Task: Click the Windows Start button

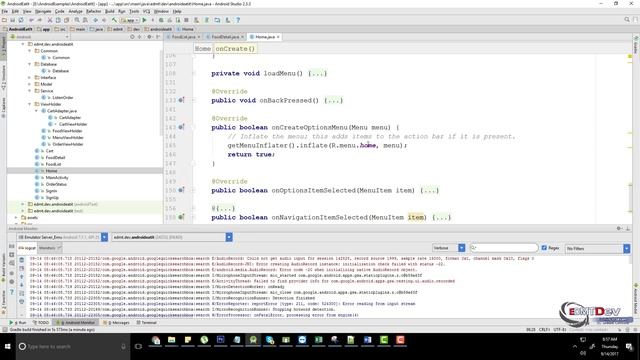Action: pyautogui.click(x=7, y=346)
